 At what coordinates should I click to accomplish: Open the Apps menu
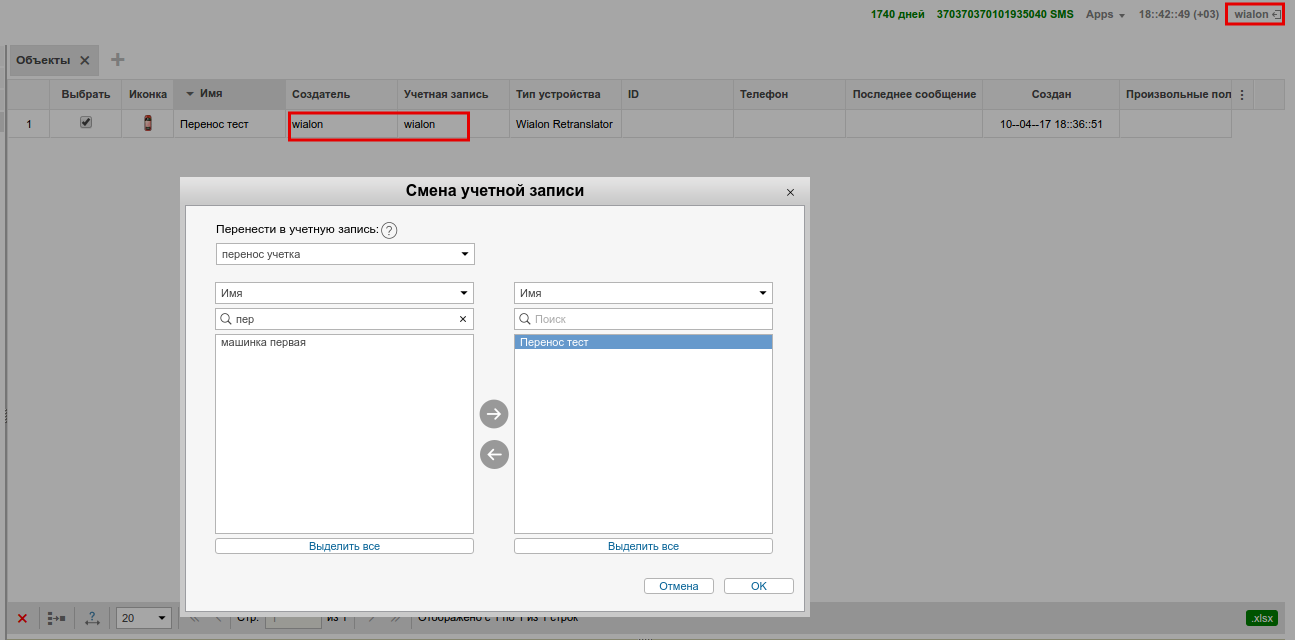[x=1105, y=15]
